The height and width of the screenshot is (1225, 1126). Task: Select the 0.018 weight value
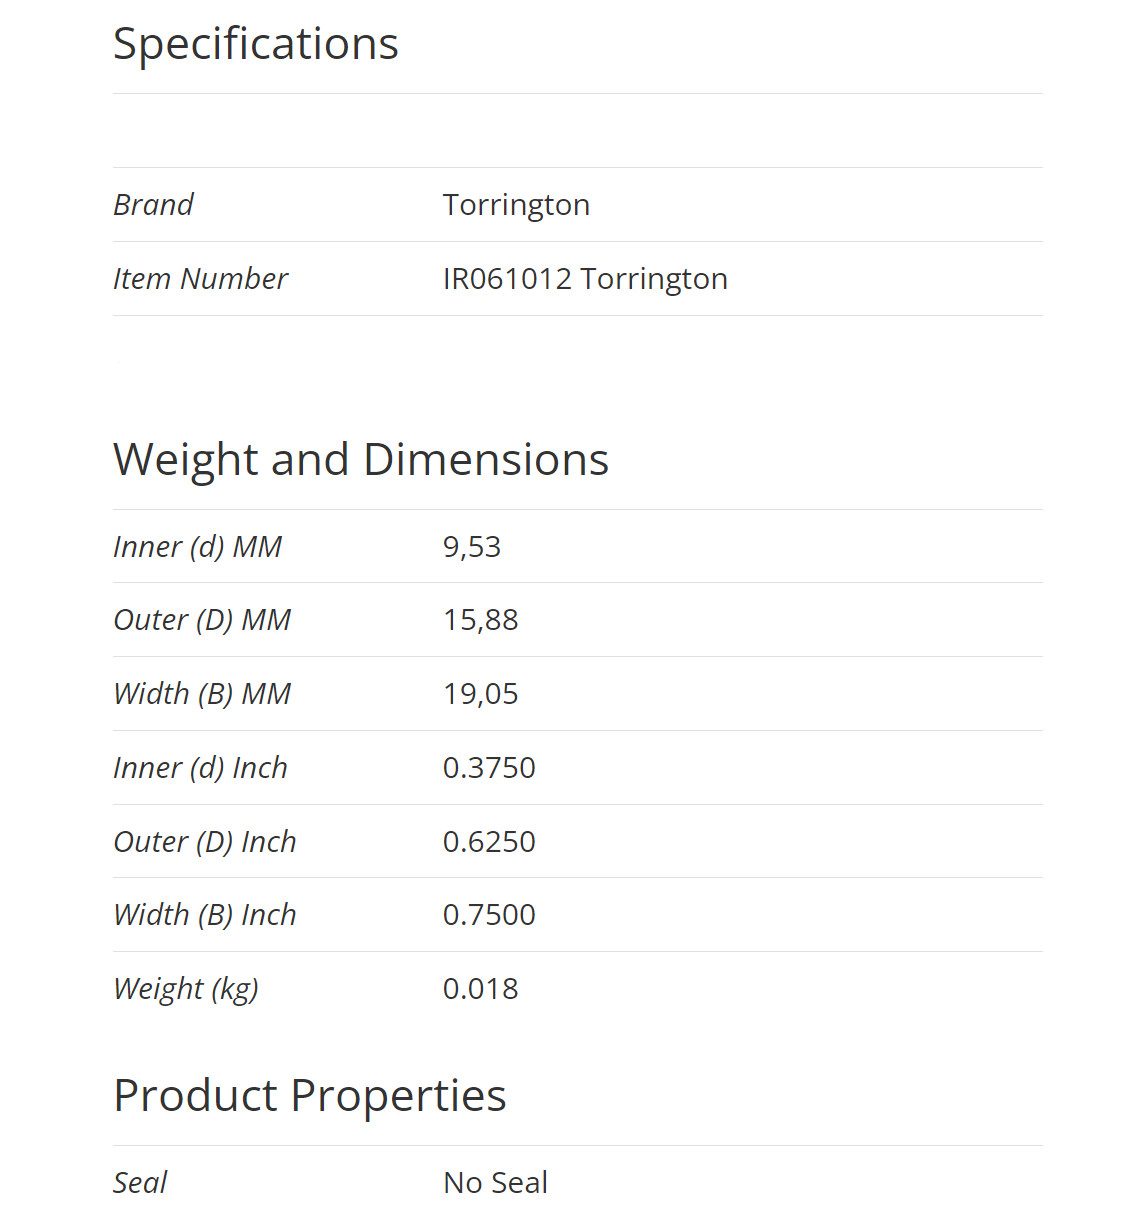coord(481,989)
